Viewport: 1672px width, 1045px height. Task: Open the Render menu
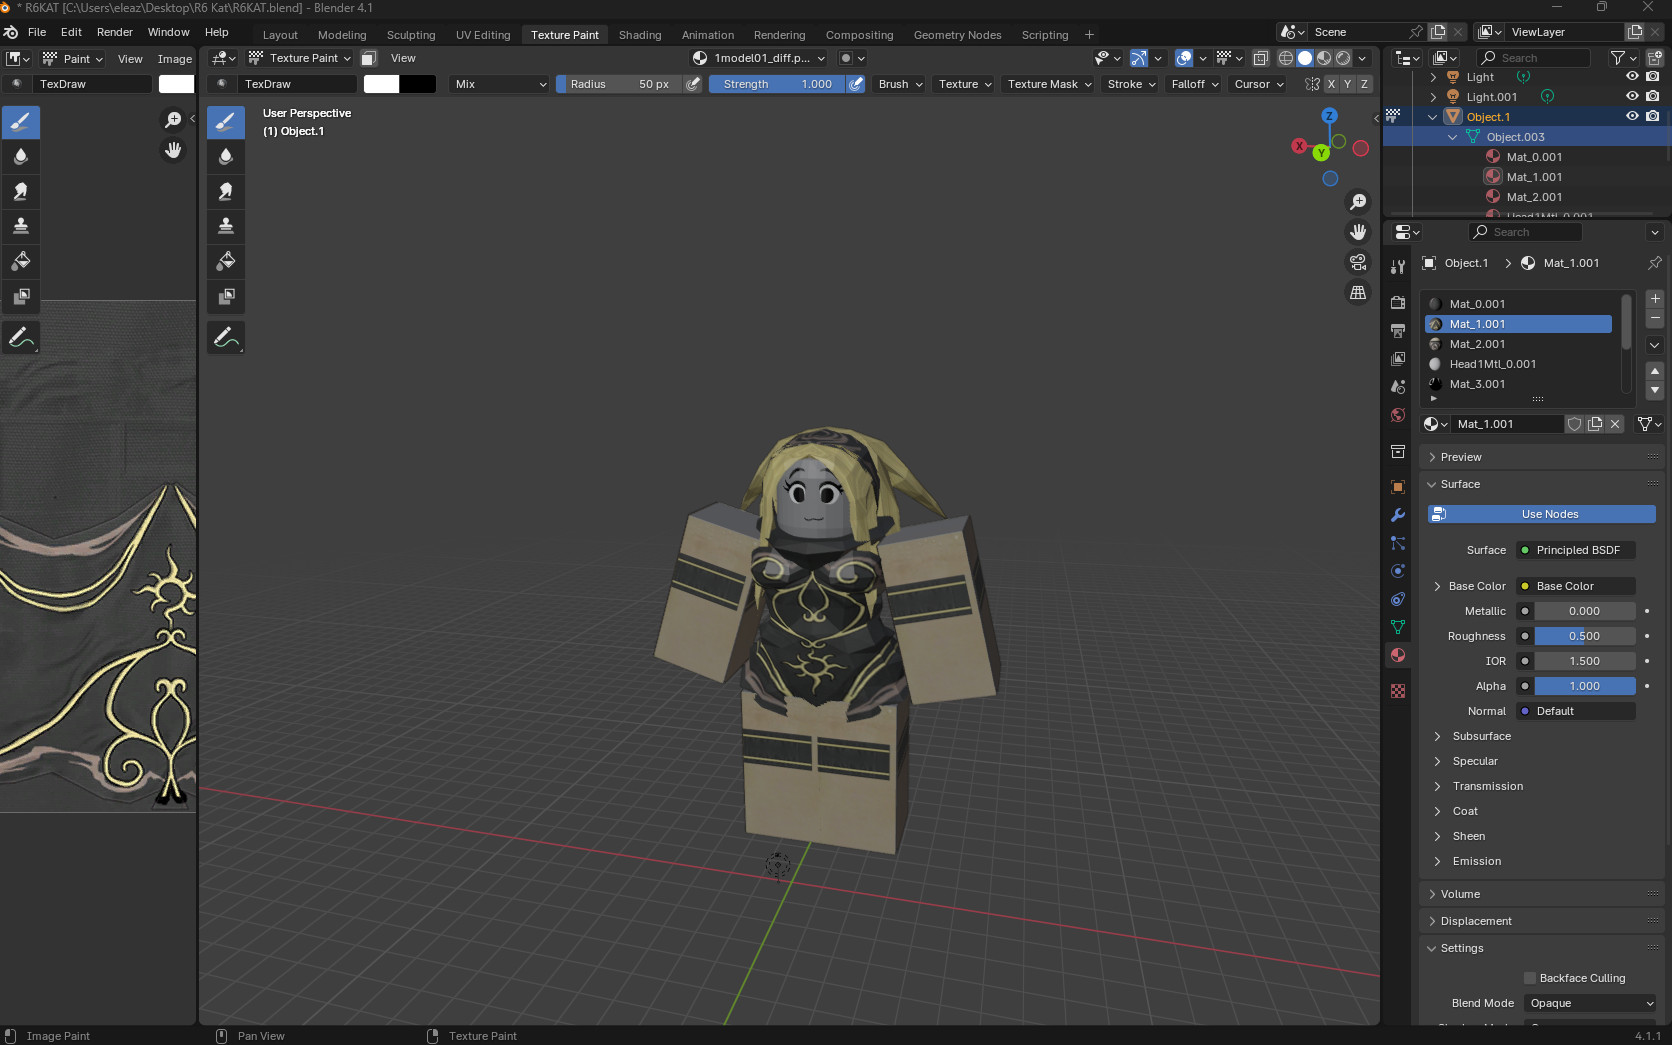pyautogui.click(x=114, y=31)
